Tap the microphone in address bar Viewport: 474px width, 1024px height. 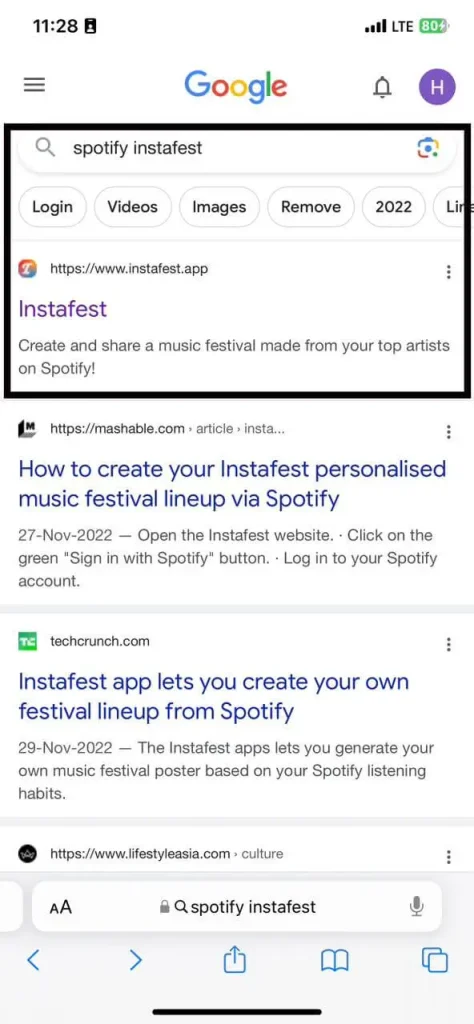pyautogui.click(x=416, y=906)
